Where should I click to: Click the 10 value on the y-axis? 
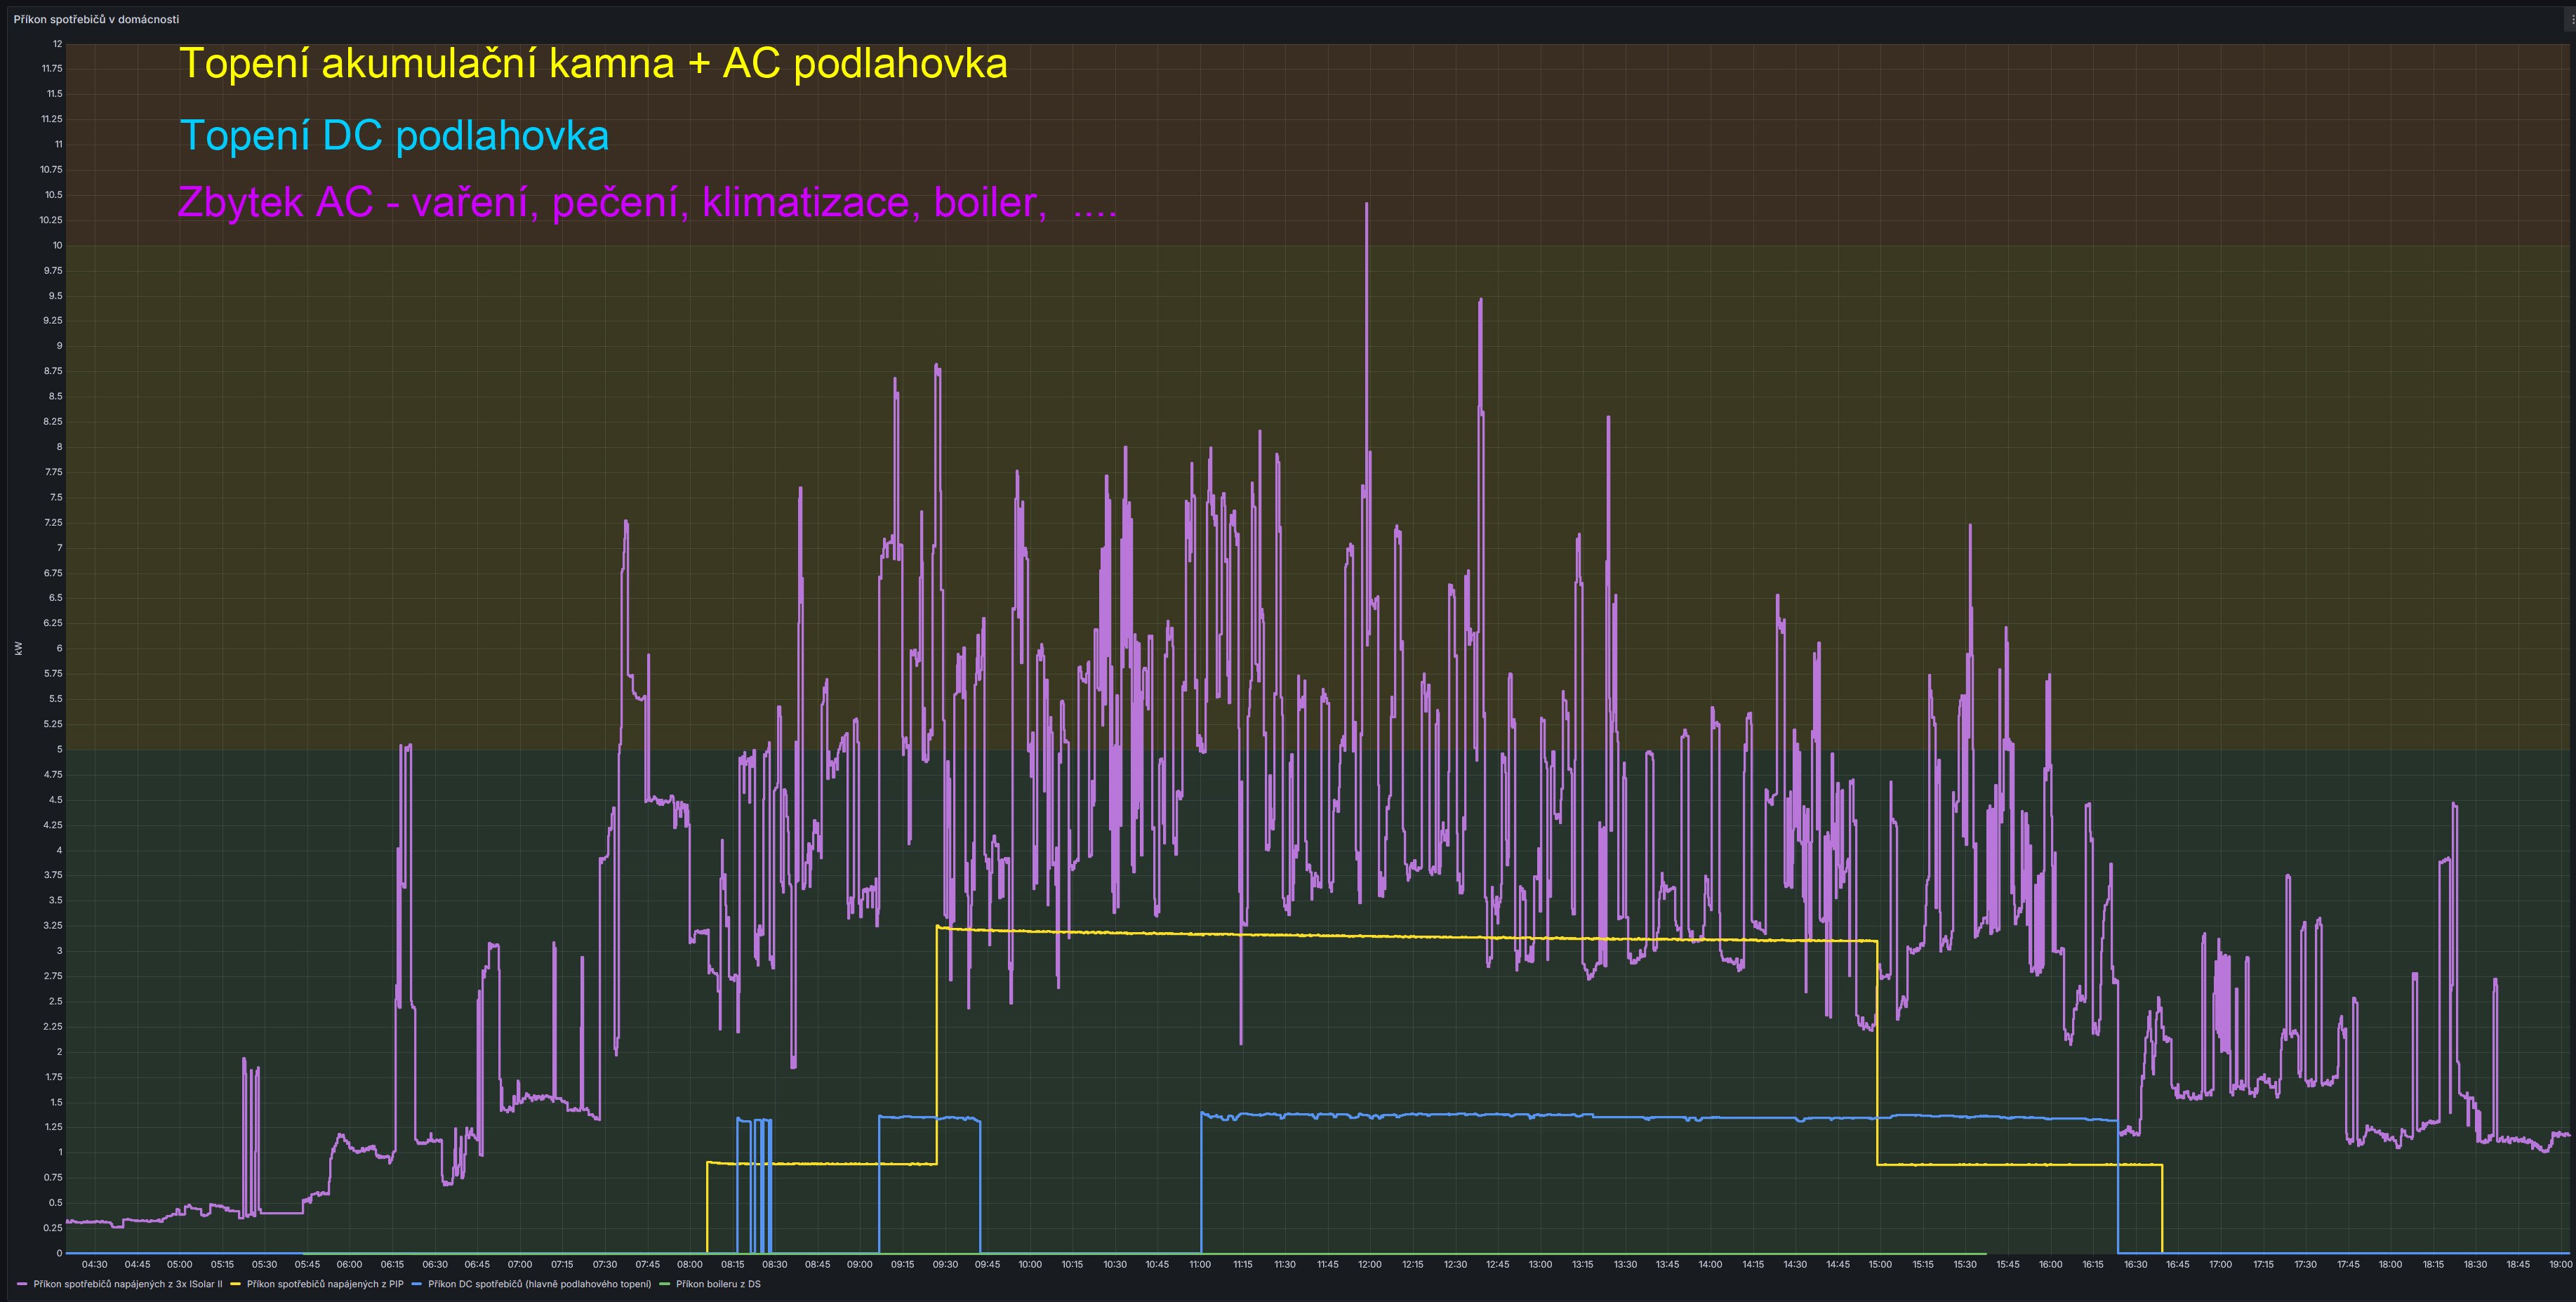(x=57, y=245)
